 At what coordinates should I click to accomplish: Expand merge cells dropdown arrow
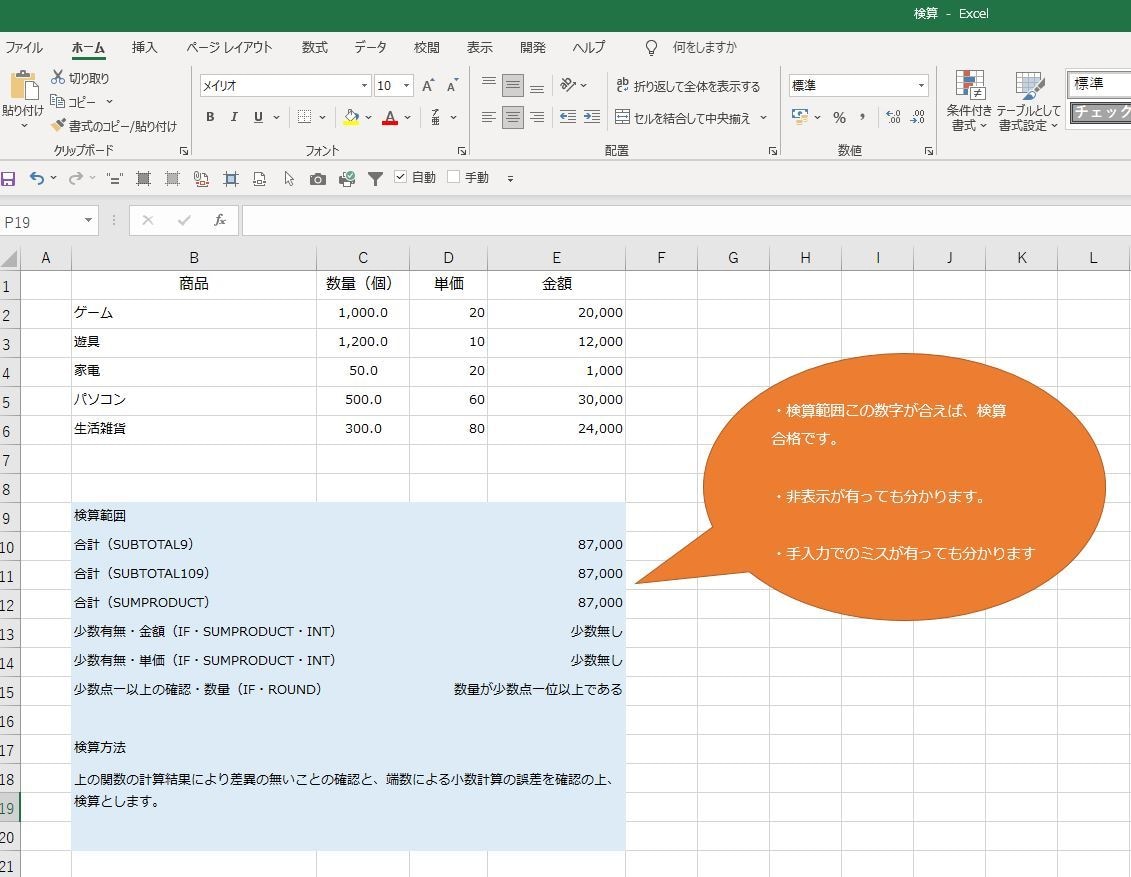(x=763, y=117)
